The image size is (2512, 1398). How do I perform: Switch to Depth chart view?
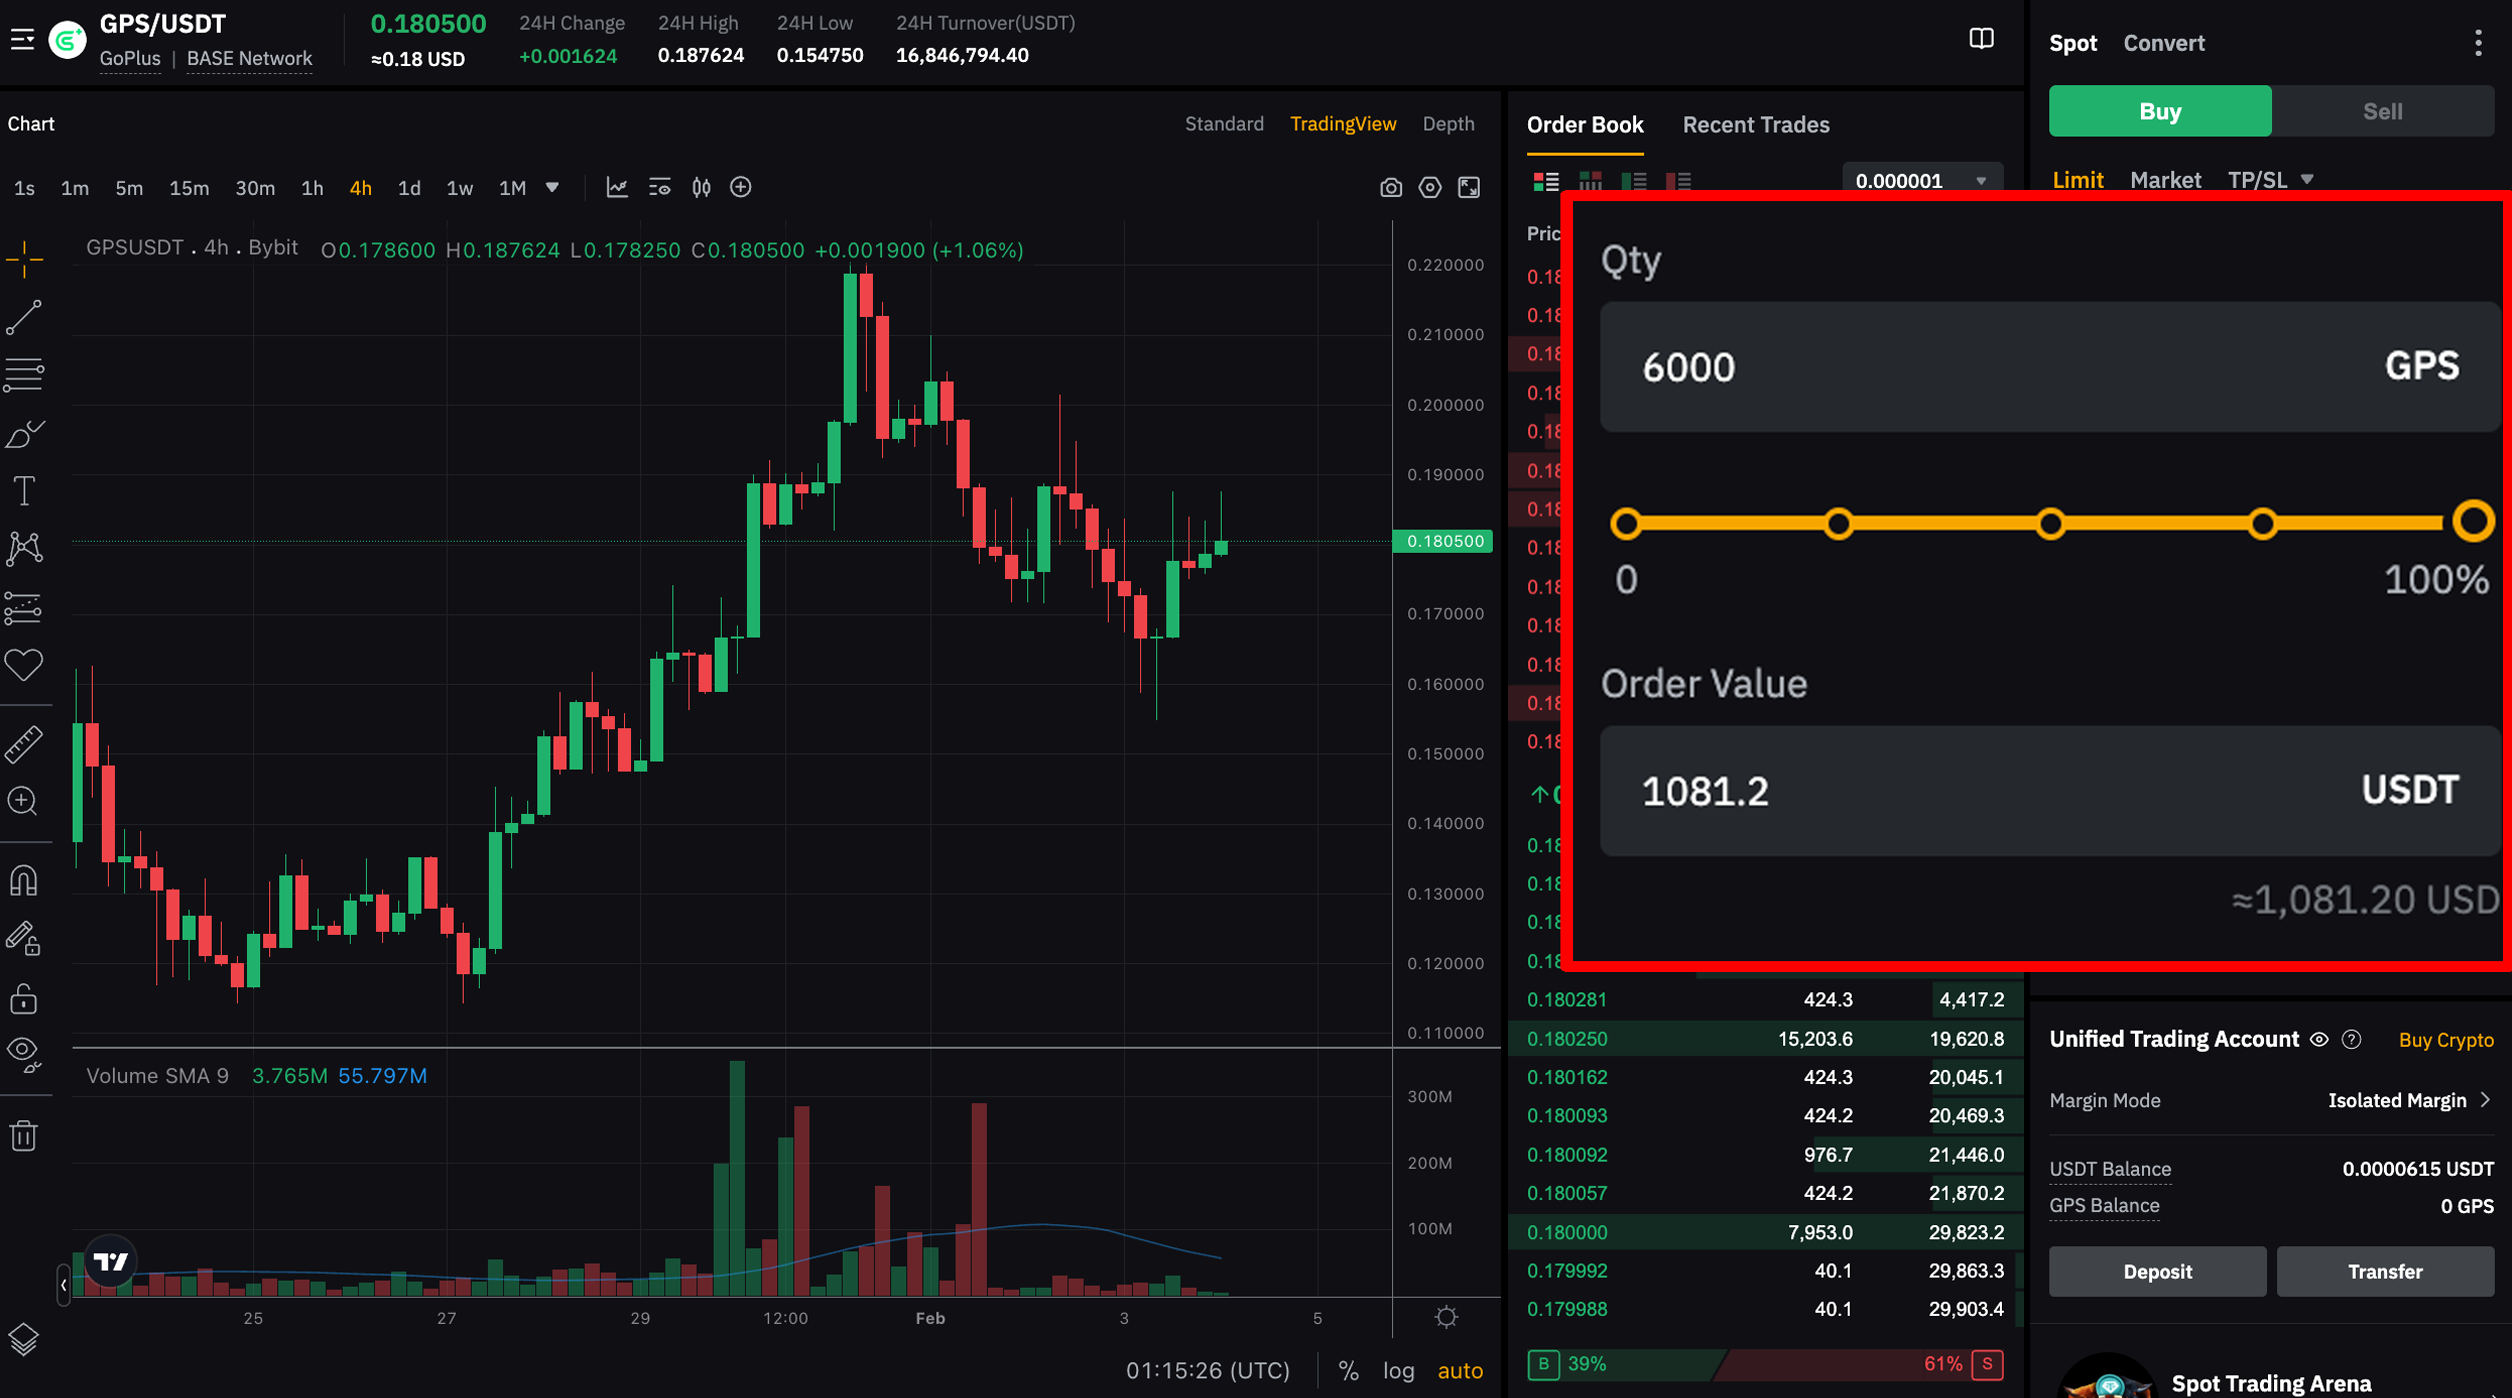point(1447,124)
